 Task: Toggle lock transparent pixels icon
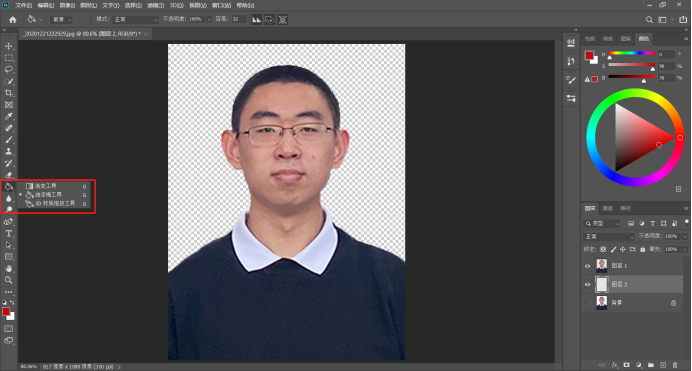[603, 249]
